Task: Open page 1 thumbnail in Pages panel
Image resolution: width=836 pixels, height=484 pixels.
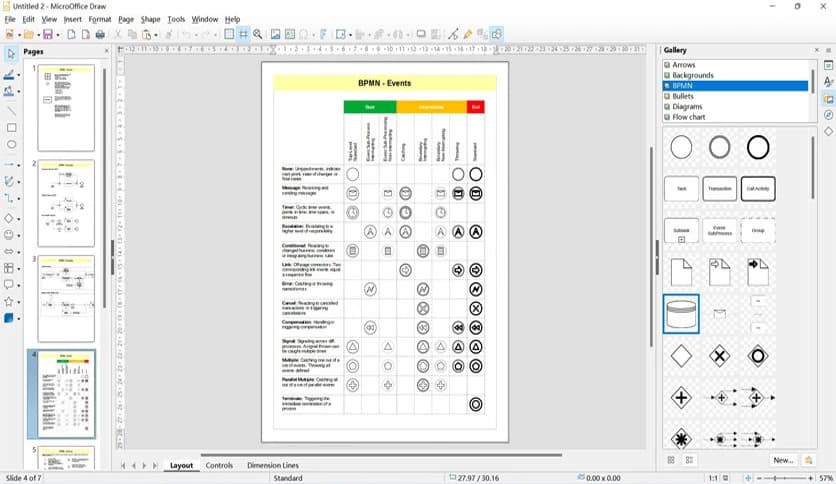Action: pos(66,108)
